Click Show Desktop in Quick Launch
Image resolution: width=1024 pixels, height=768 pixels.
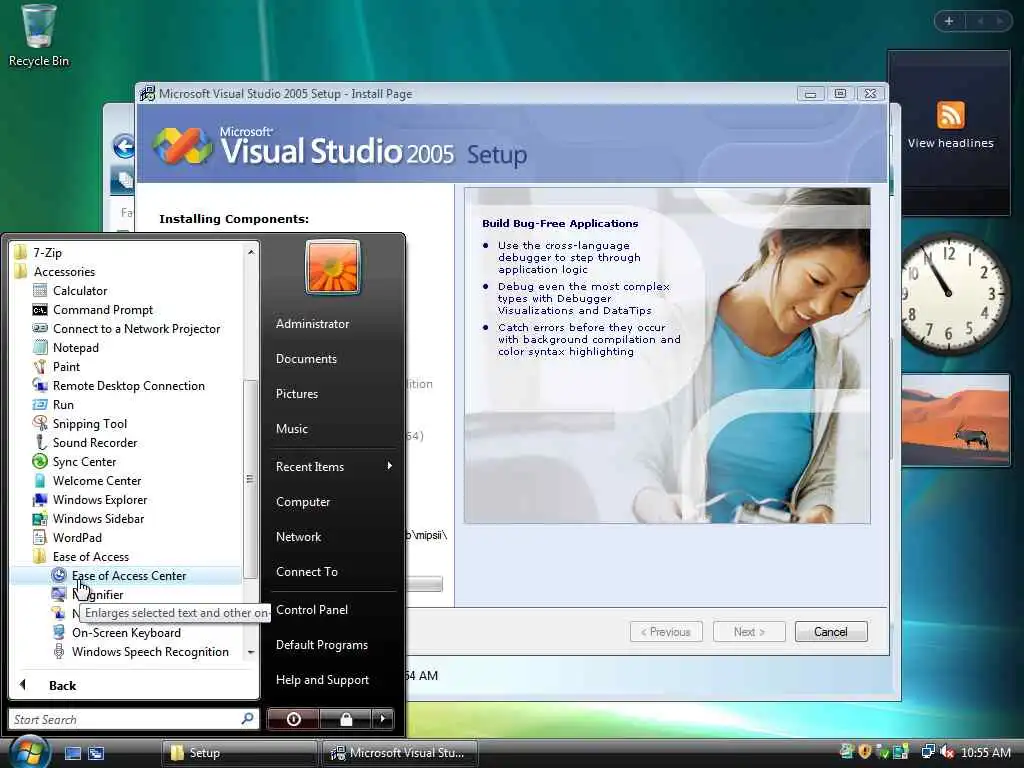click(72, 753)
